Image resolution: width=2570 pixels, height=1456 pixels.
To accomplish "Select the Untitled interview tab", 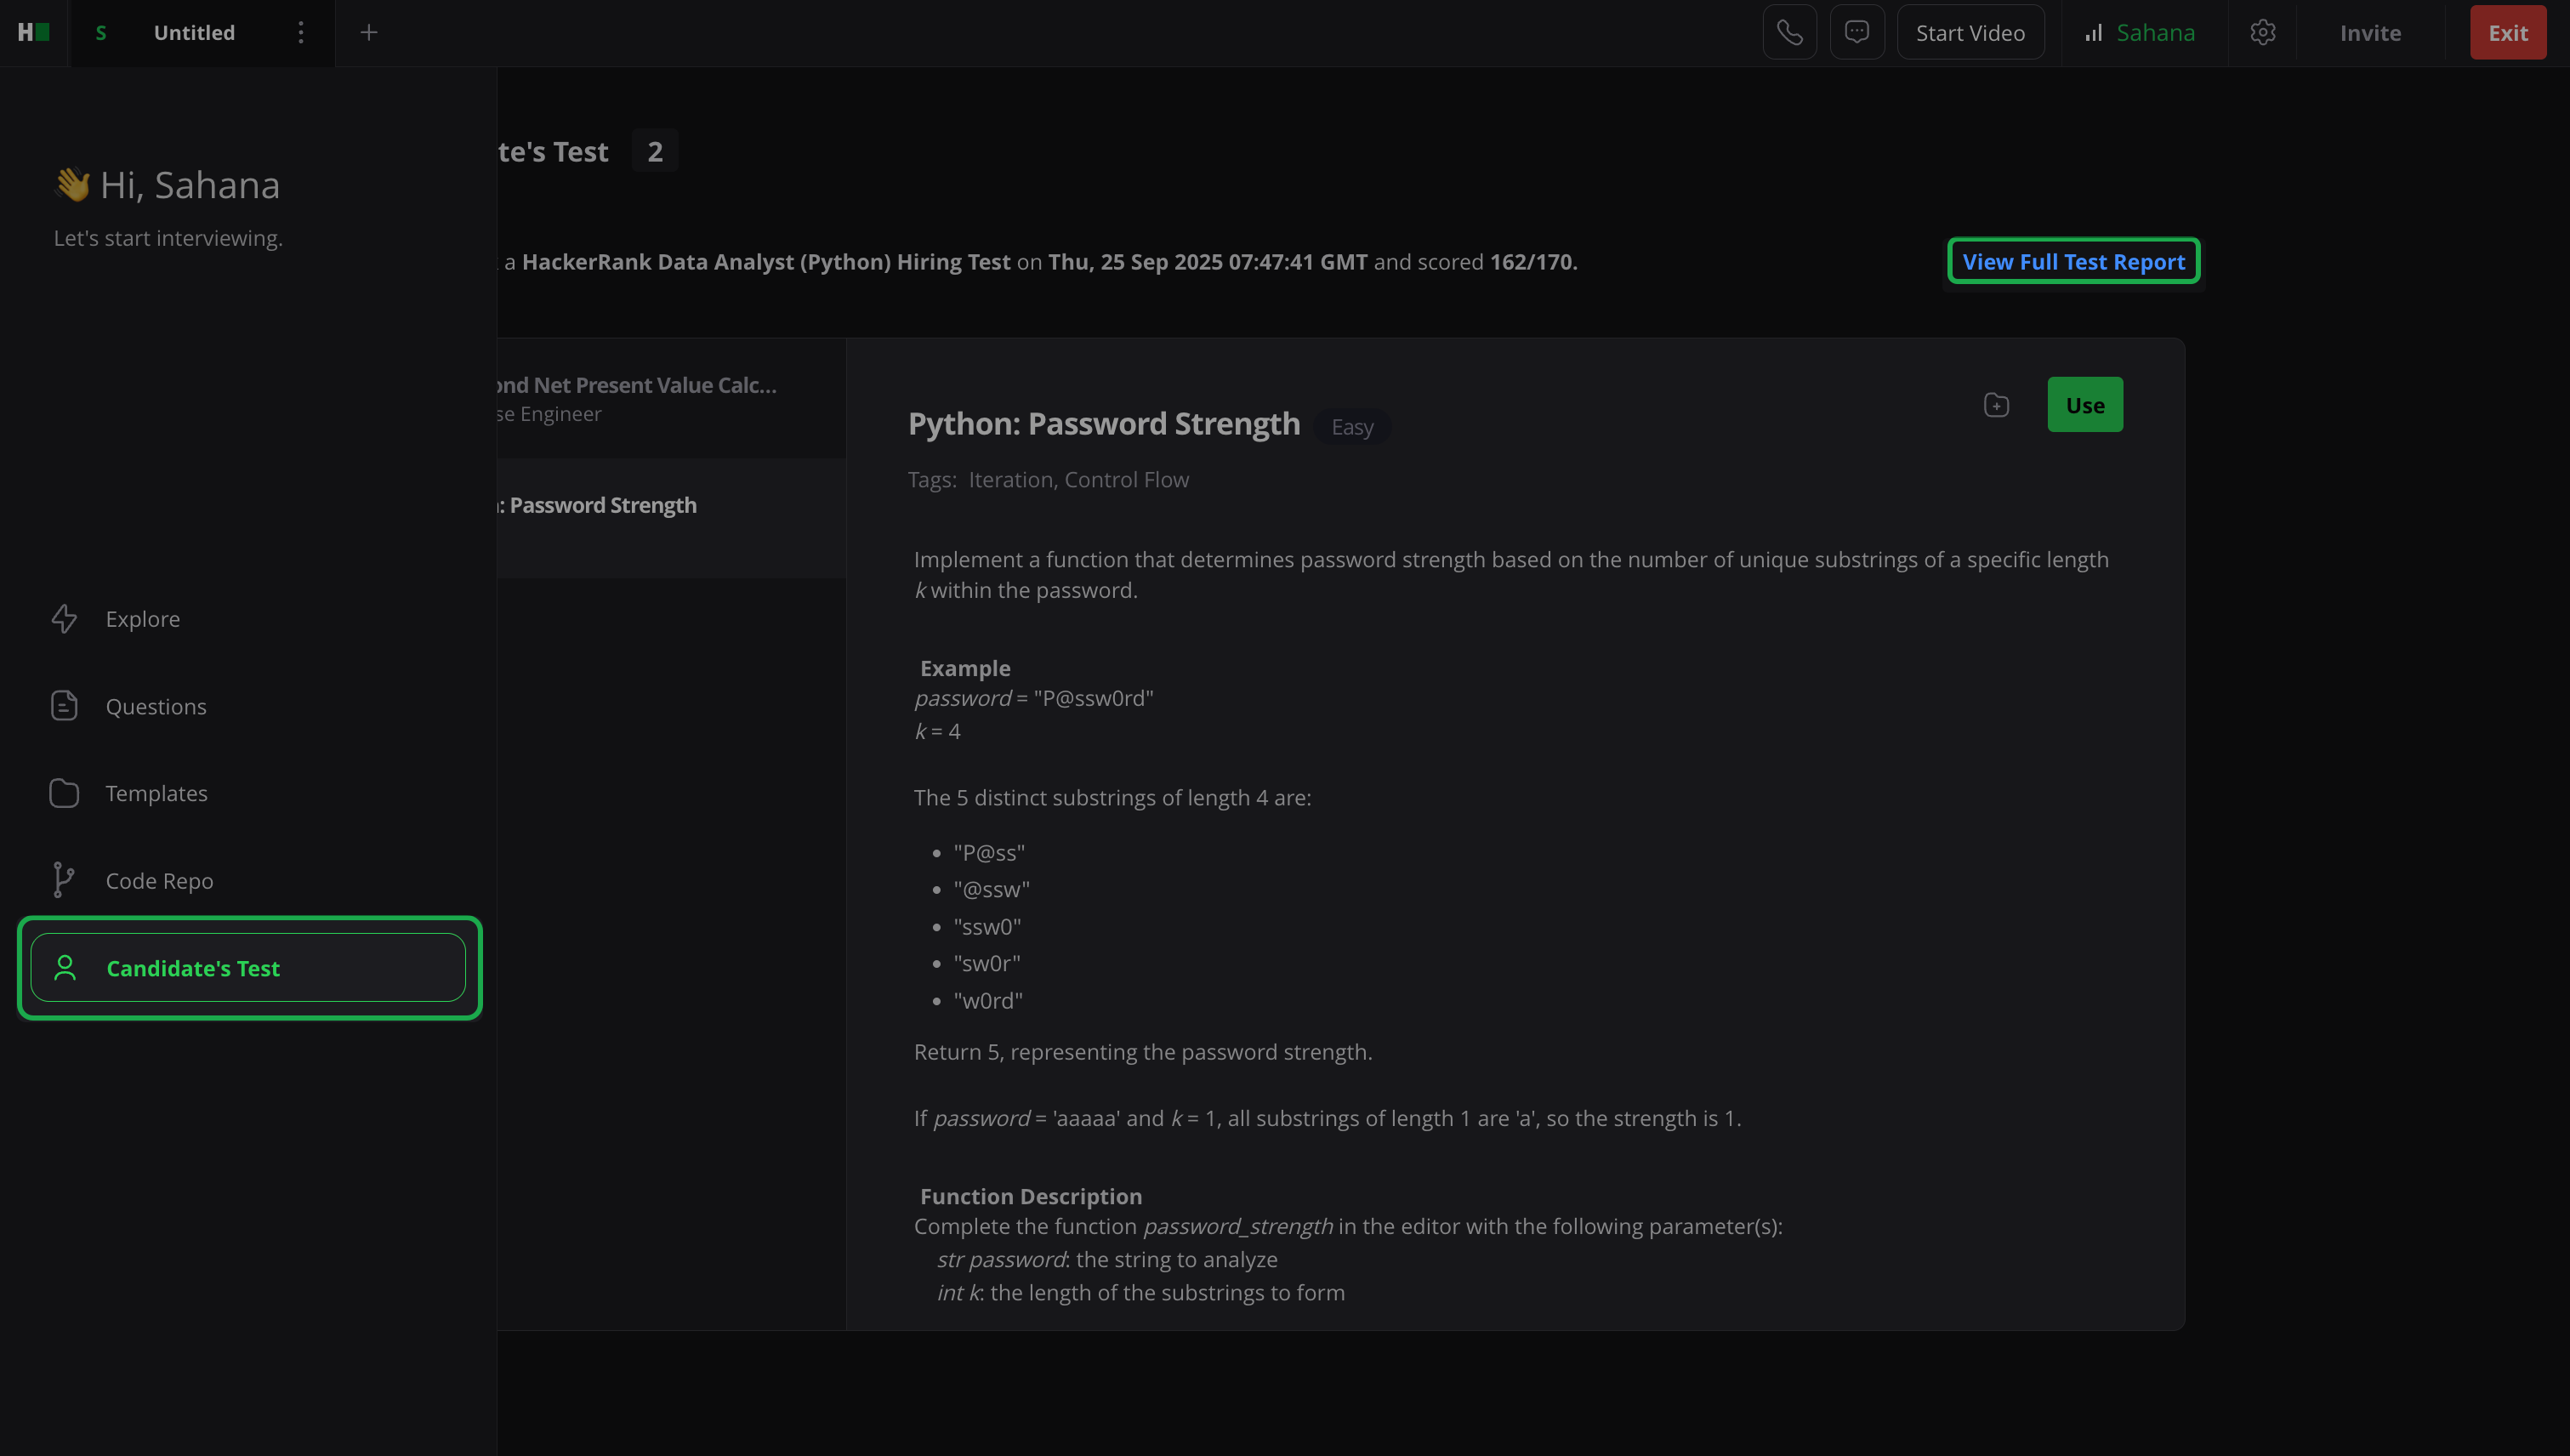I will pyautogui.click(x=194, y=33).
